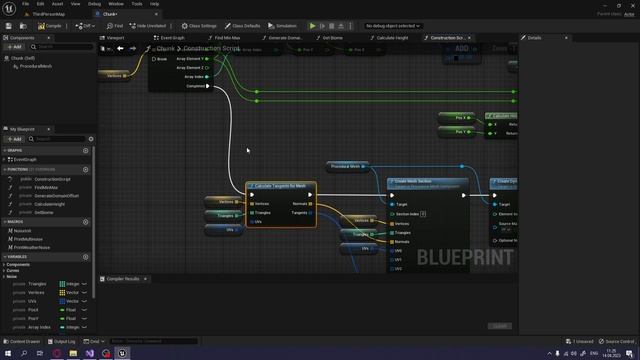Click the UVs variable type swatch
Screen dimensions: 640x360
pos(62,302)
